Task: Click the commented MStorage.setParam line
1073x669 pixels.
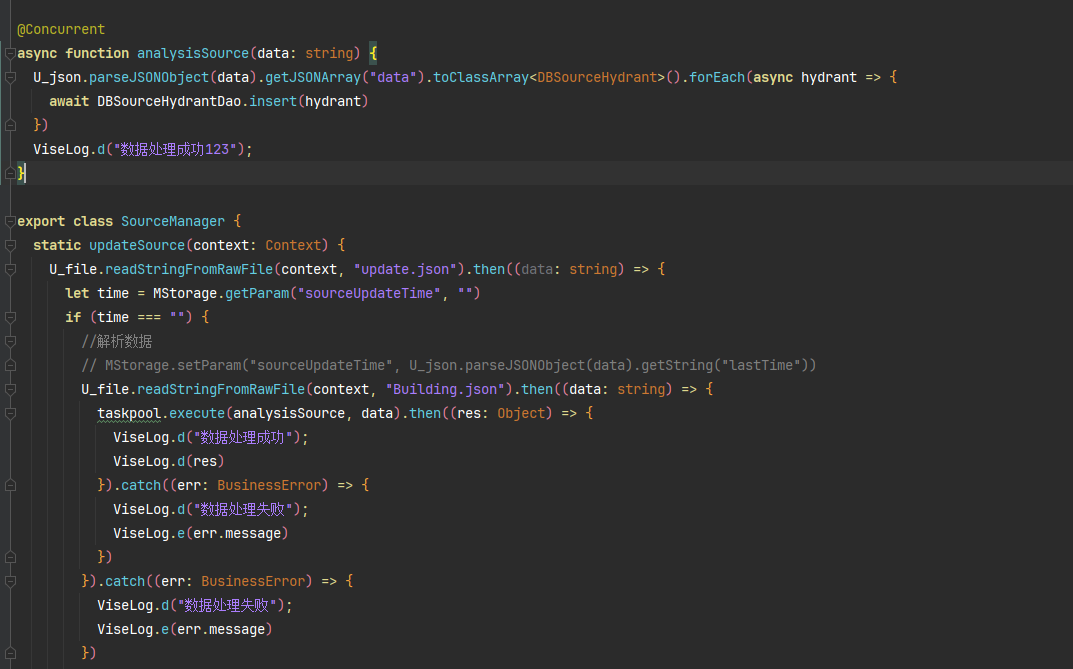Action: 448,365
